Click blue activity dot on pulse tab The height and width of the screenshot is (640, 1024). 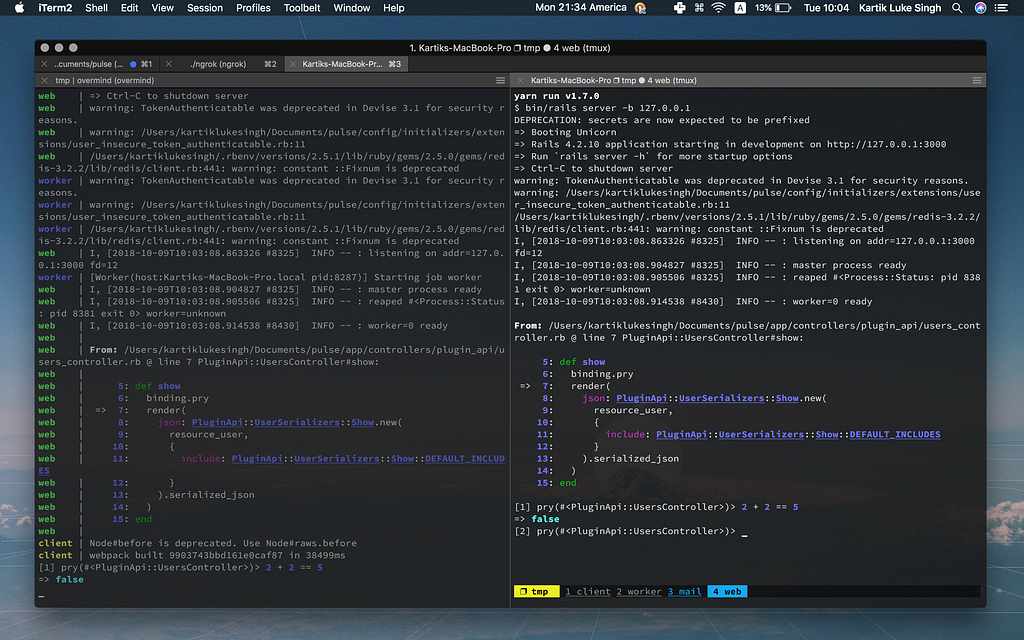point(133,64)
